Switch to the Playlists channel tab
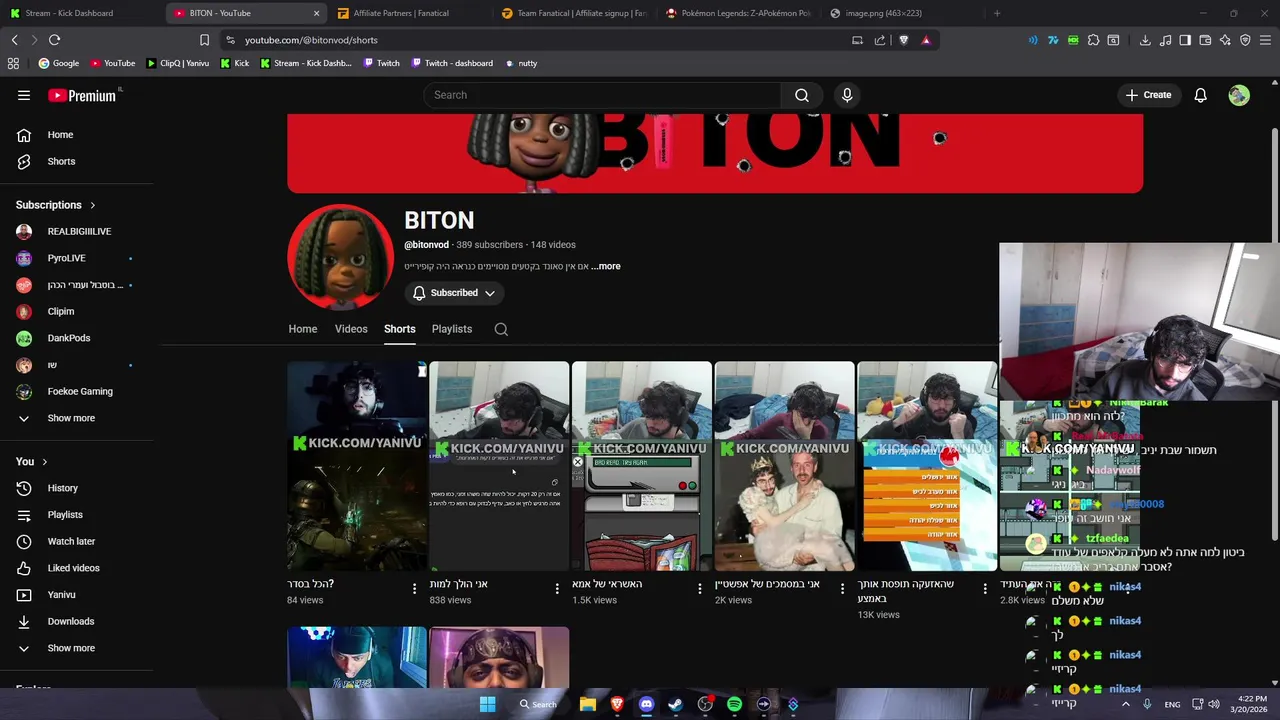 click(x=452, y=329)
